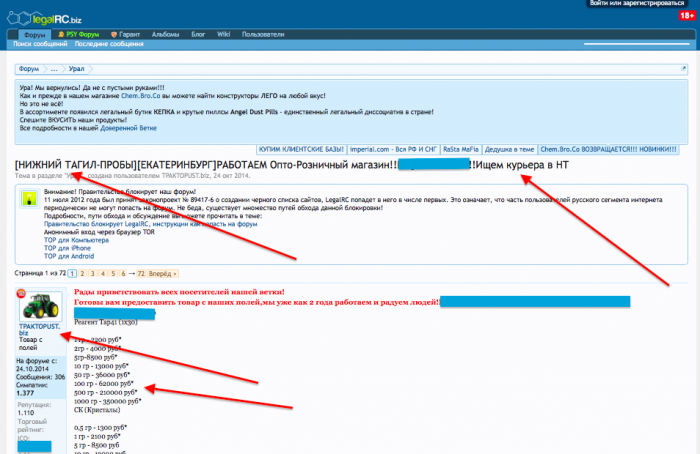Open the Пользователи menu
The image size is (700, 454).
coord(264,34)
